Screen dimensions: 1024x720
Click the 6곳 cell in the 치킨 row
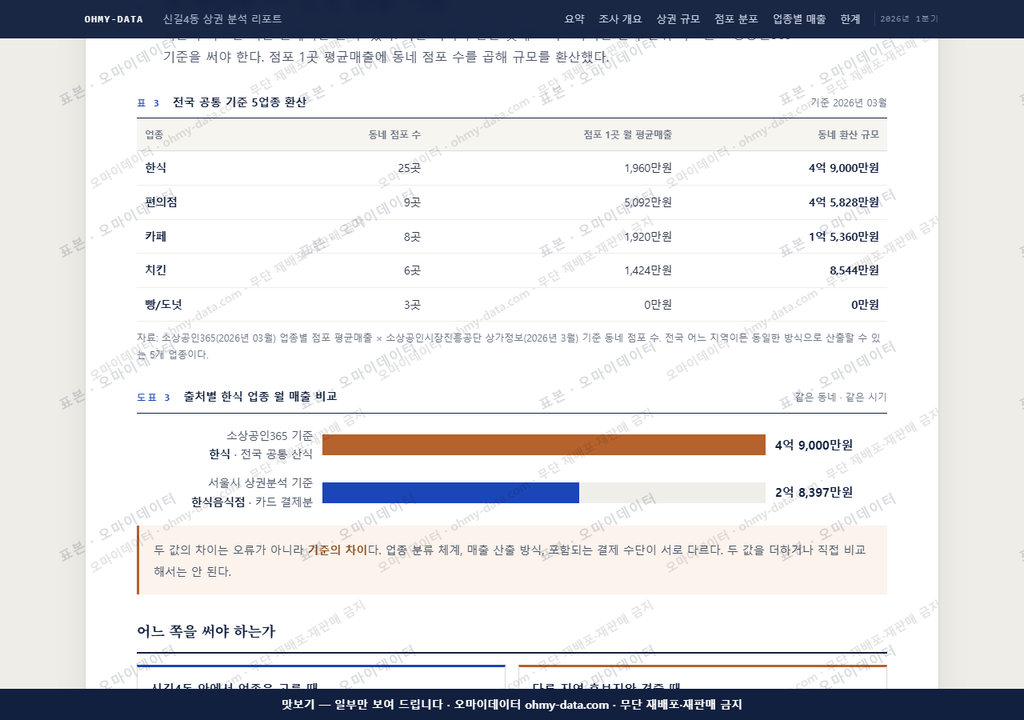[x=412, y=270]
